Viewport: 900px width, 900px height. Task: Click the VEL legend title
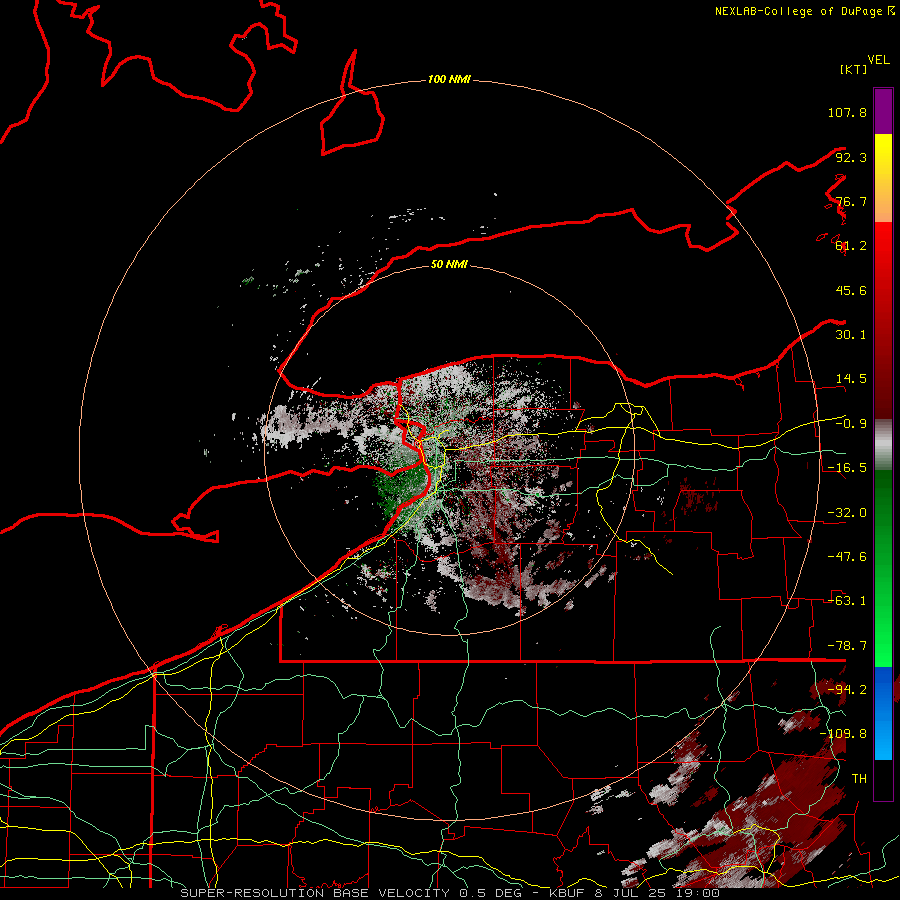pyautogui.click(x=879, y=60)
